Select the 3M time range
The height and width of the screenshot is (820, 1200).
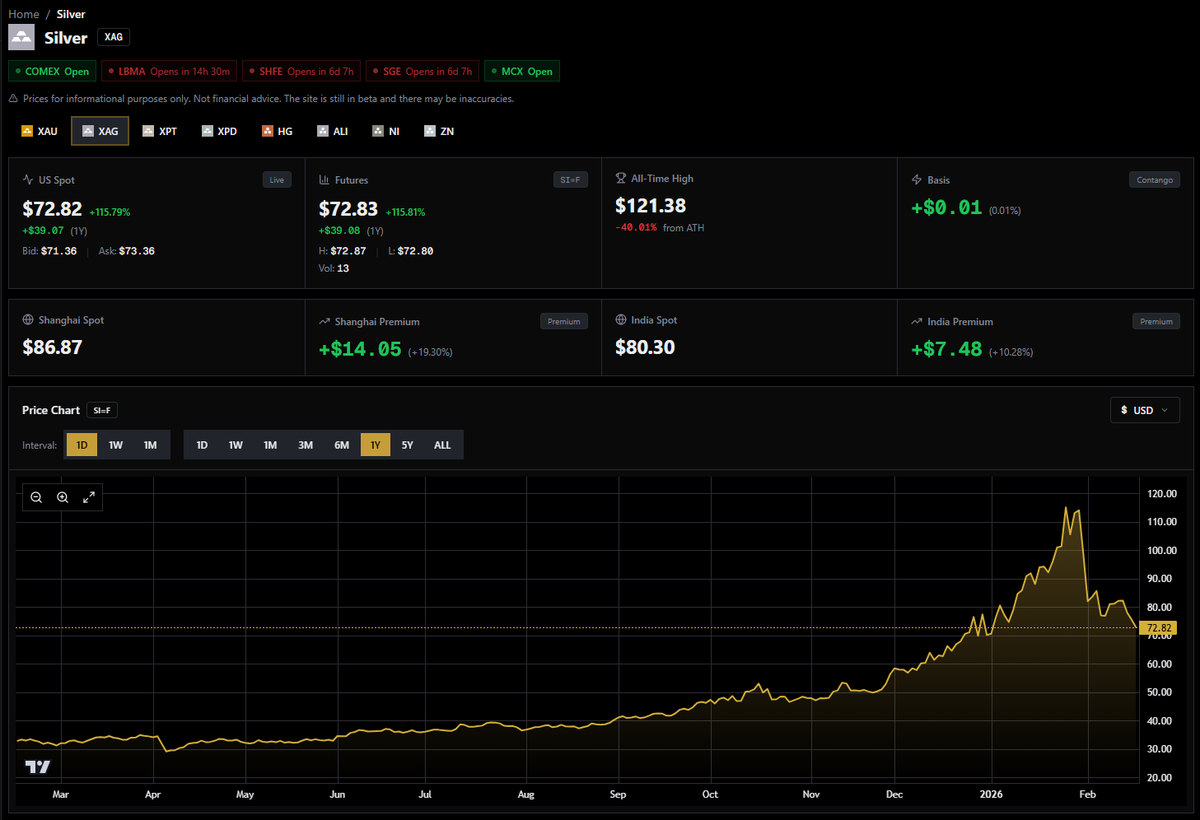tap(306, 445)
